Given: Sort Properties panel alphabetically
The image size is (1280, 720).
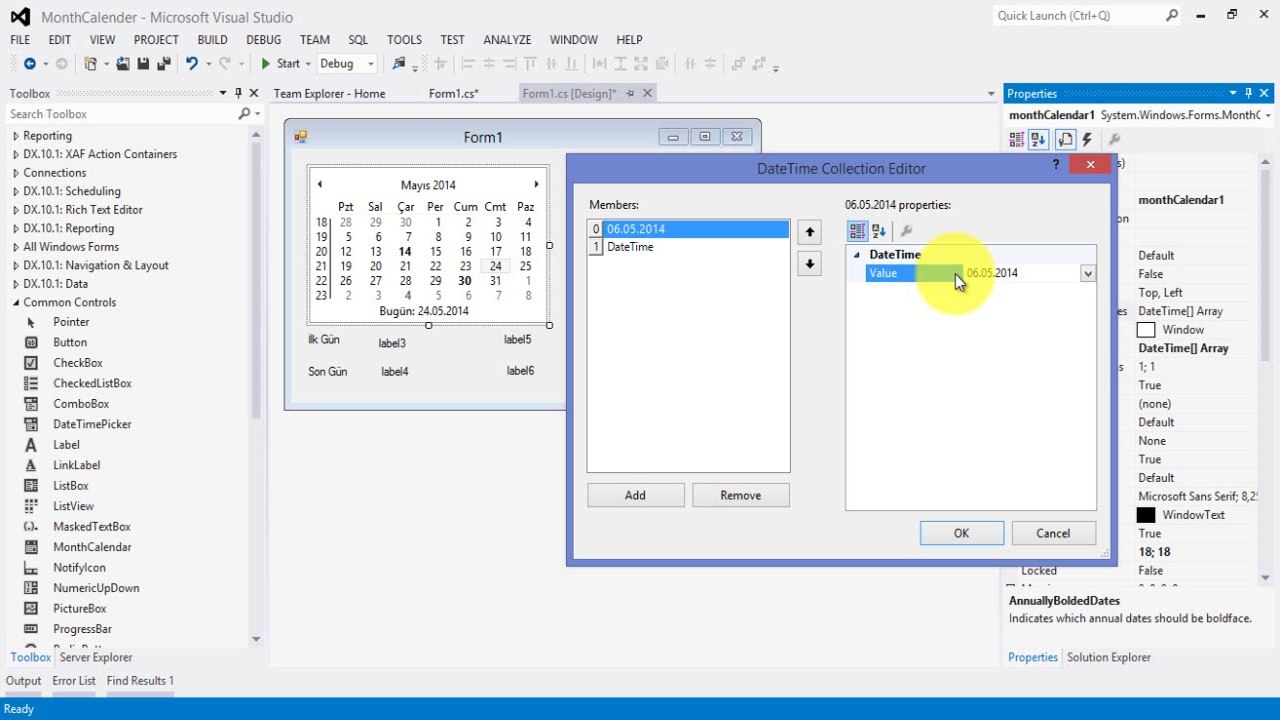Looking at the screenshot, I should pos(1039,140).
